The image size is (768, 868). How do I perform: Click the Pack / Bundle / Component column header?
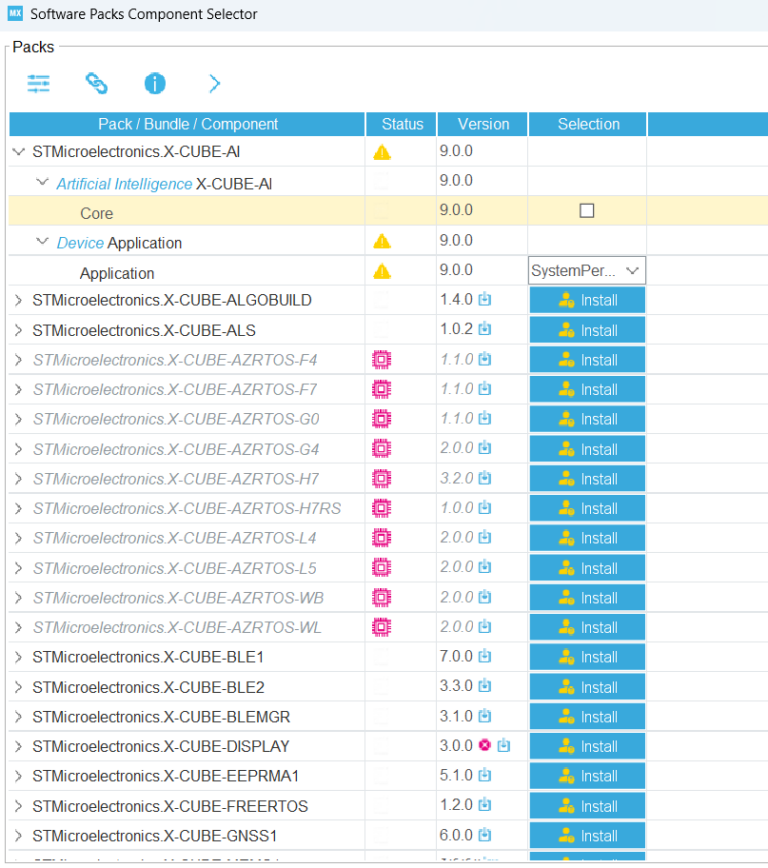[187, 124]
